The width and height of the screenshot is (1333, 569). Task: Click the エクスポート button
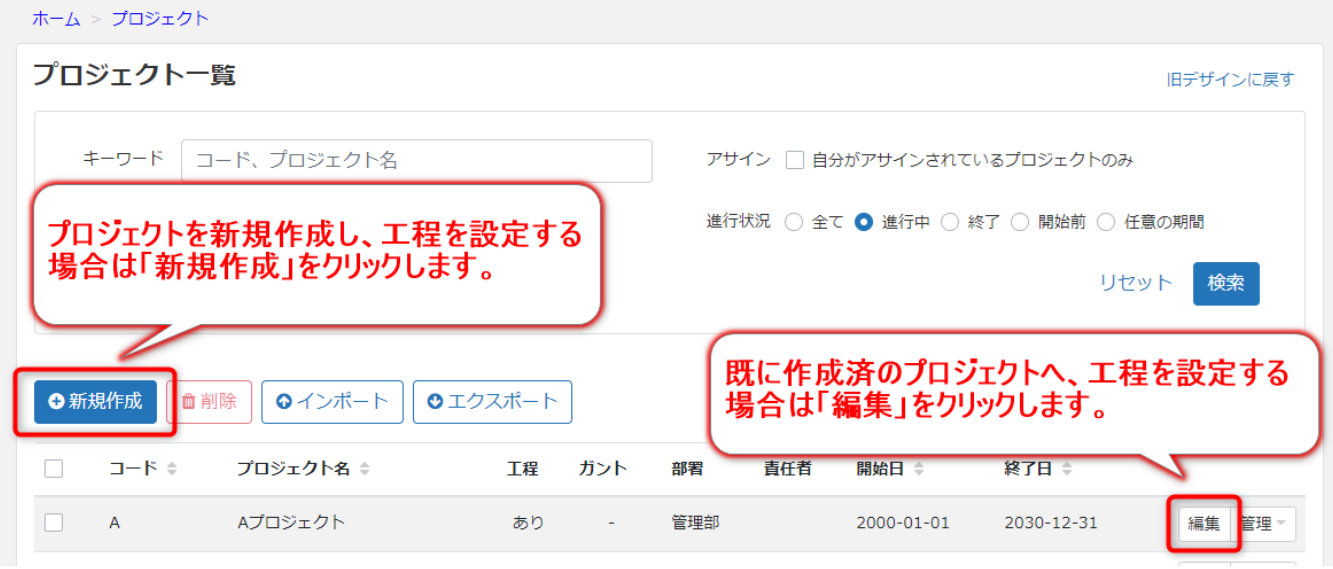click(492, 402)
